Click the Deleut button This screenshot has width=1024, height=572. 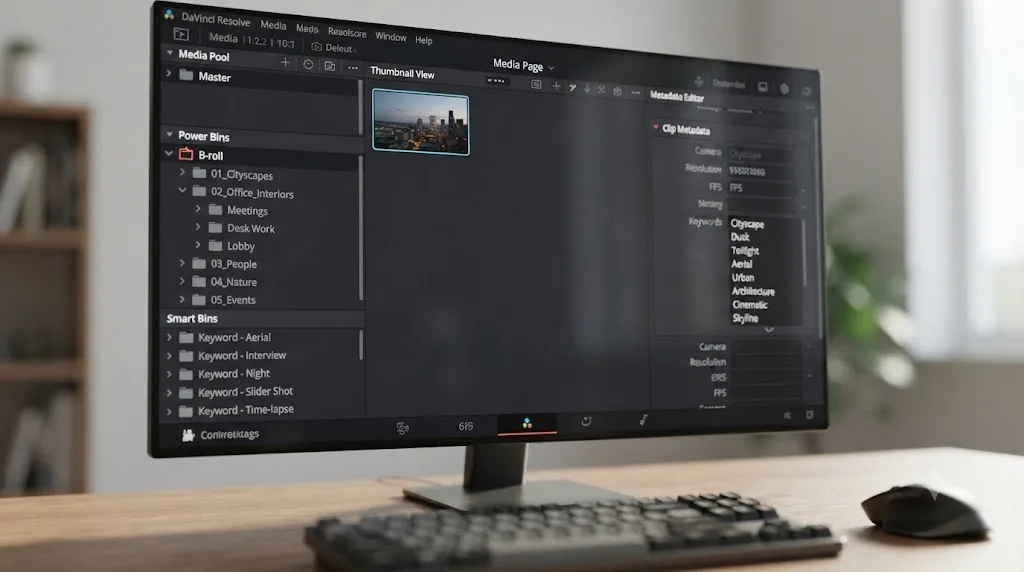[333, 48]
